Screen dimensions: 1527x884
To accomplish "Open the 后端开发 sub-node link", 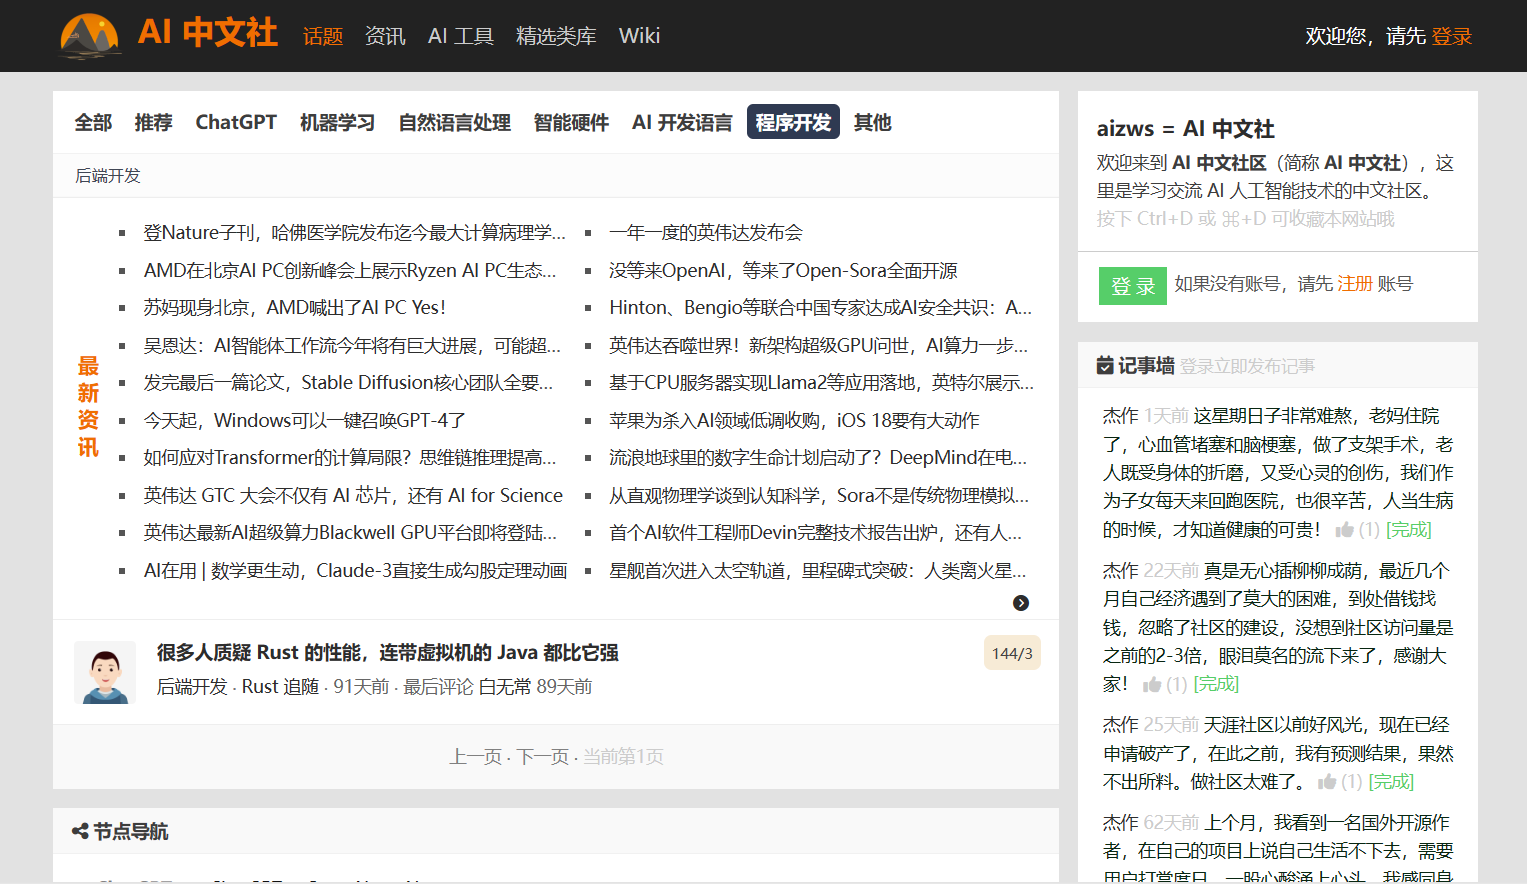I will click(x=108, y=176).
